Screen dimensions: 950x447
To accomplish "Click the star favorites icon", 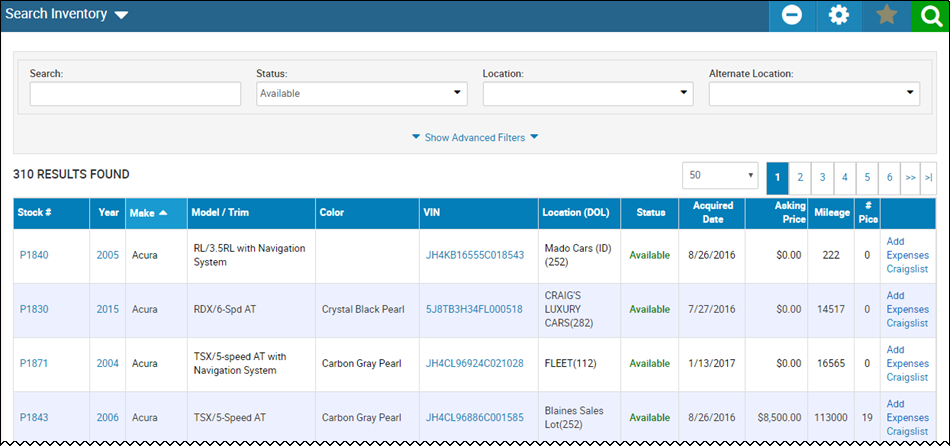I will [x=886, y=16].
